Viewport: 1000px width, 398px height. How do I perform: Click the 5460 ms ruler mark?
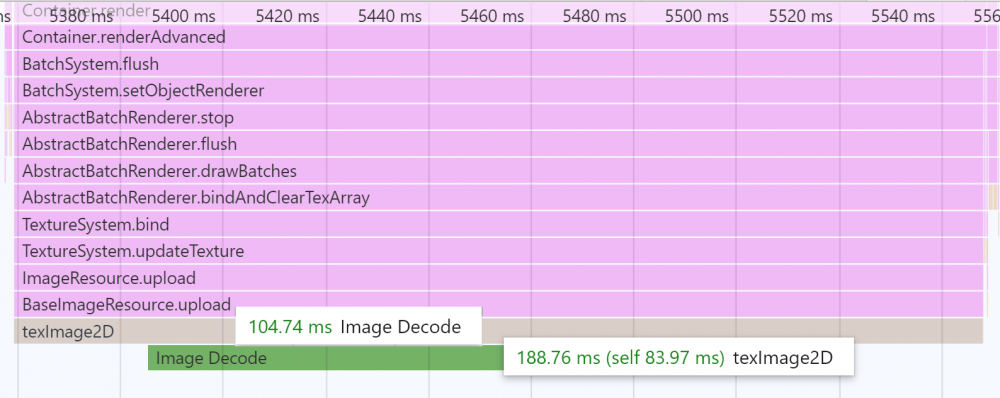(492, 16)
